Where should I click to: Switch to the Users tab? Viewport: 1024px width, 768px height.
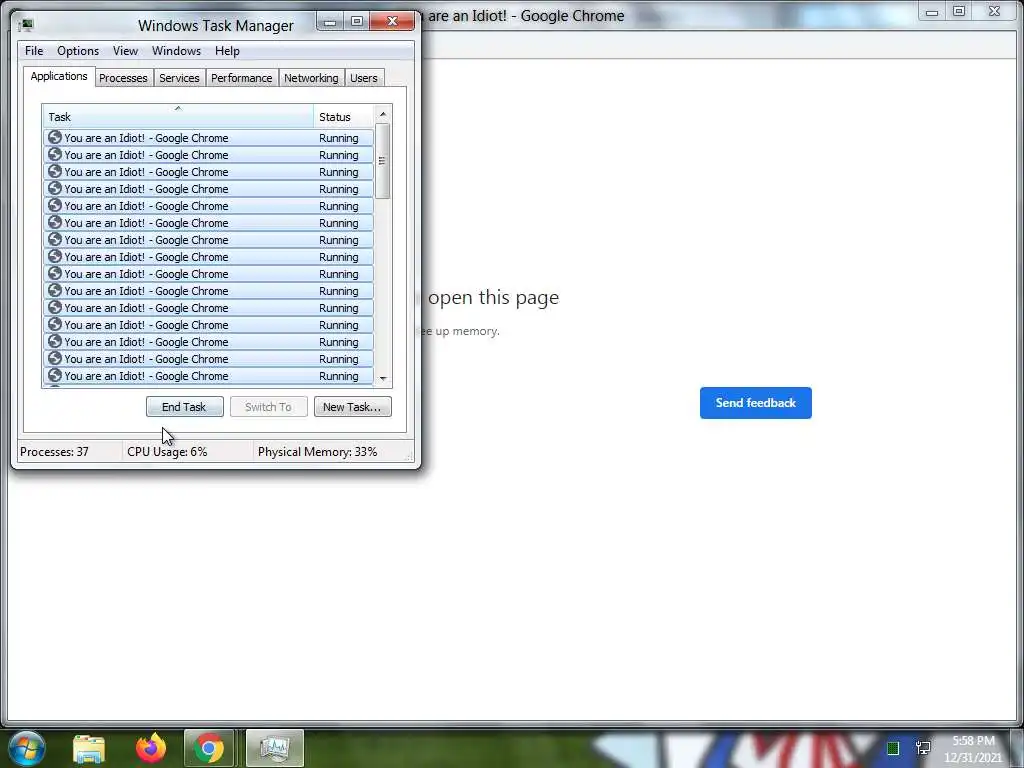point(364,78)
